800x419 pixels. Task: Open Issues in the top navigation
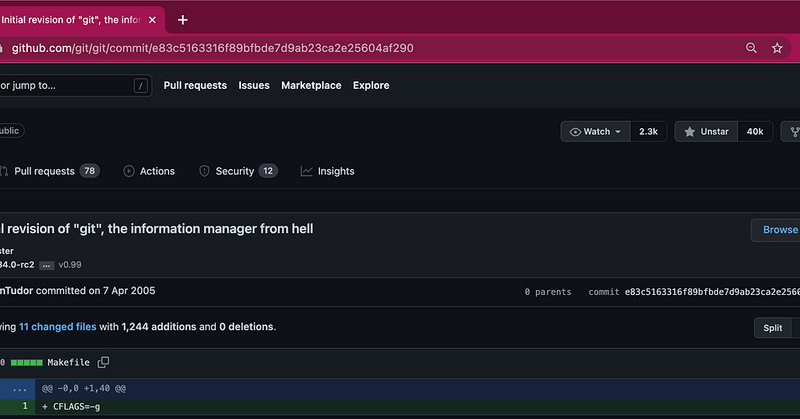click(x=254, y=85)
